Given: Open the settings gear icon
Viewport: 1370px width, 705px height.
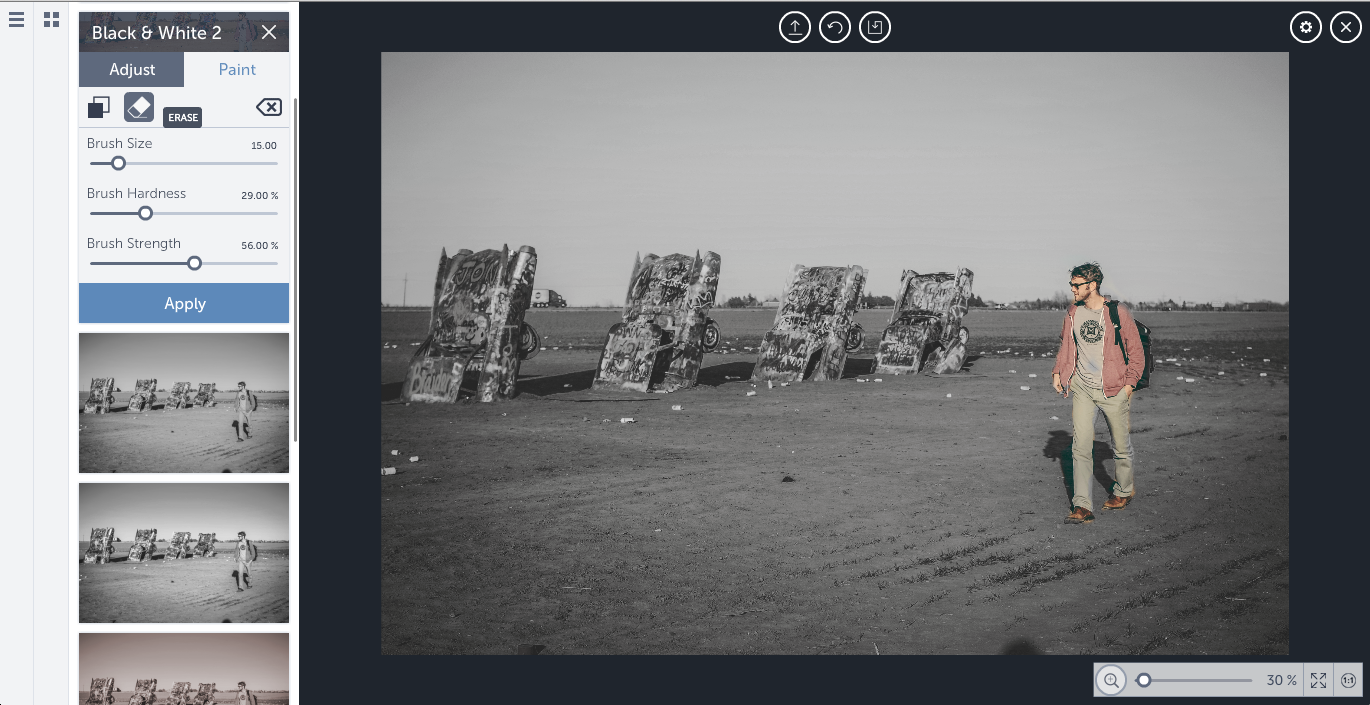Looking at the screenshot, I should point(1306,27).
